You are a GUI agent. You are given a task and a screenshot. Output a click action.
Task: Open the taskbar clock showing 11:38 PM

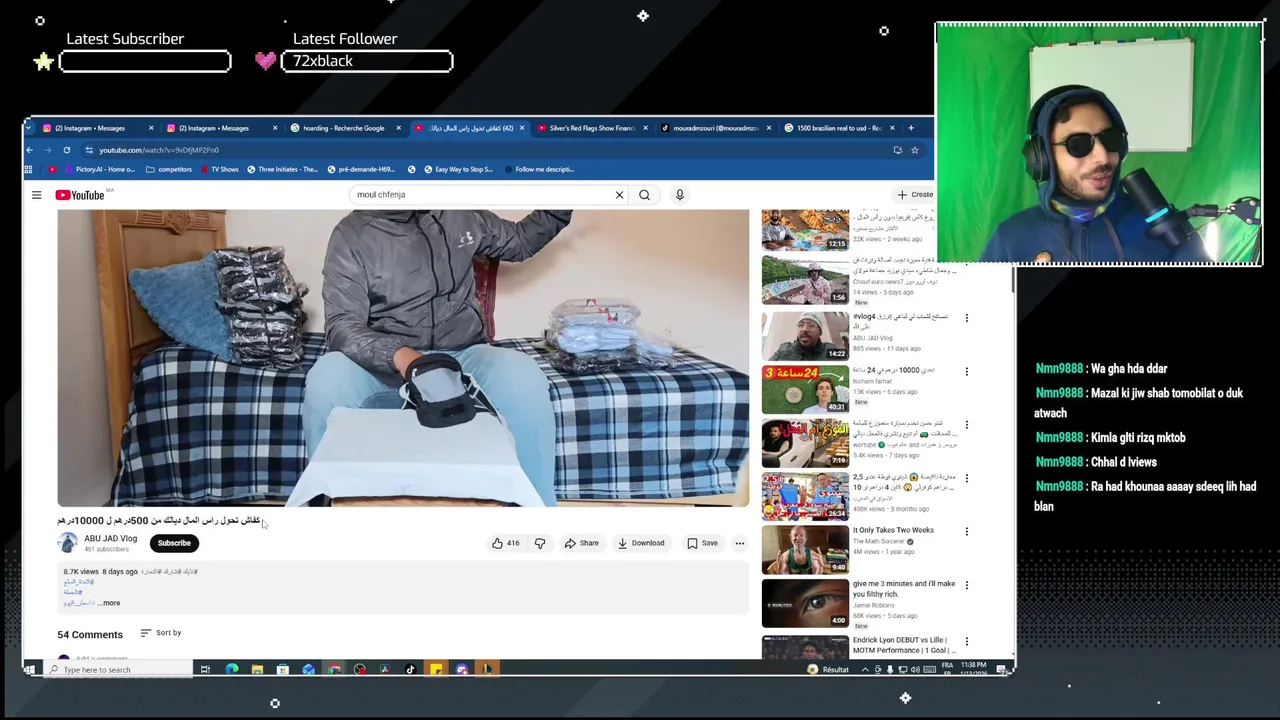[973, 669]
